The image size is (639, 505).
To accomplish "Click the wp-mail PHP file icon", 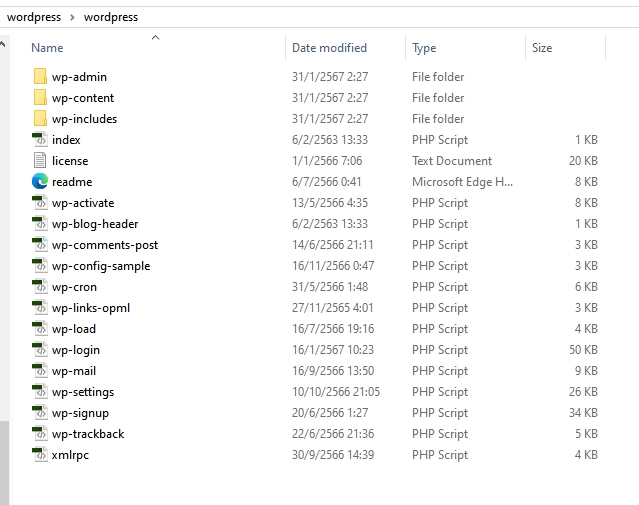I will (40, 370).
